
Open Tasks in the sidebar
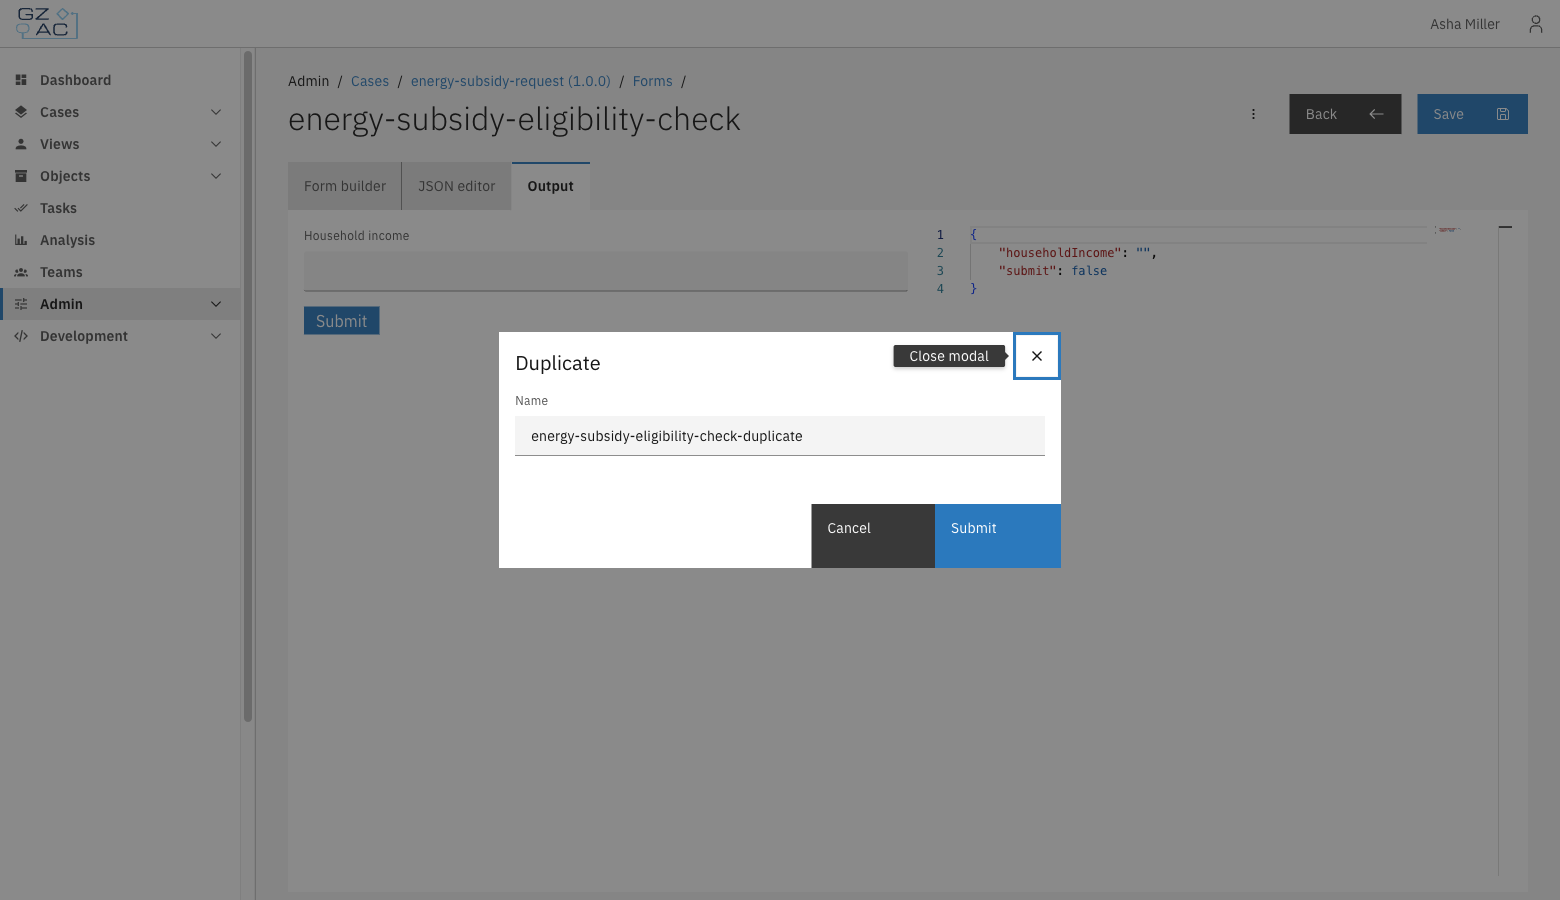[x=120, y=208]
